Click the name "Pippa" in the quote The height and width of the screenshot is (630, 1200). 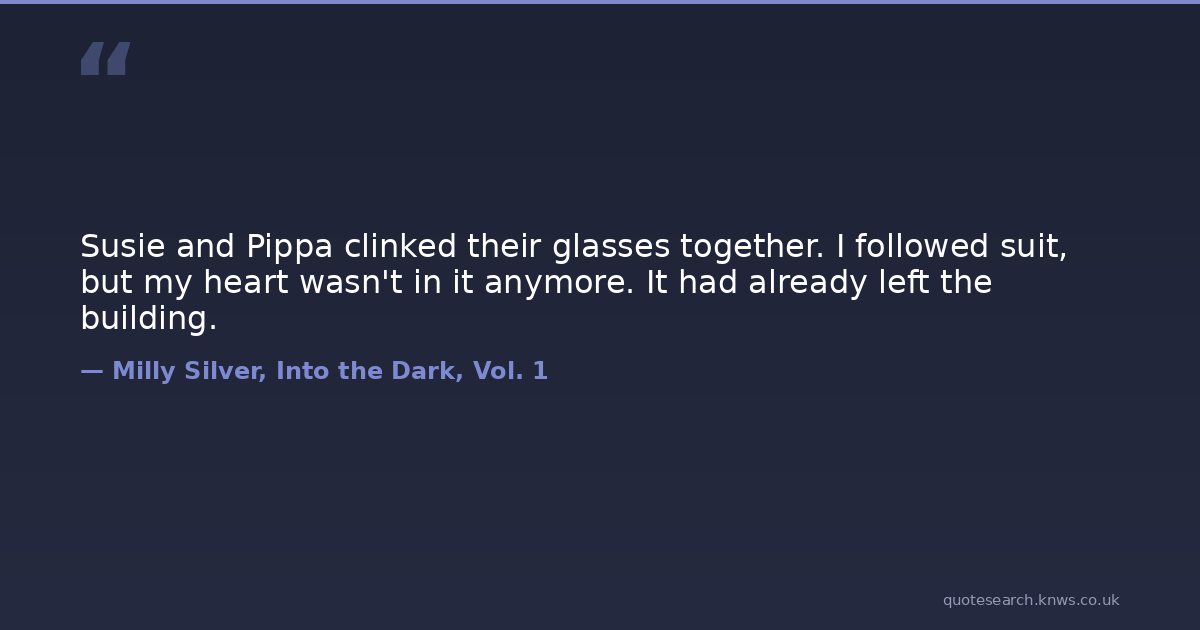[x=289, y=246]
